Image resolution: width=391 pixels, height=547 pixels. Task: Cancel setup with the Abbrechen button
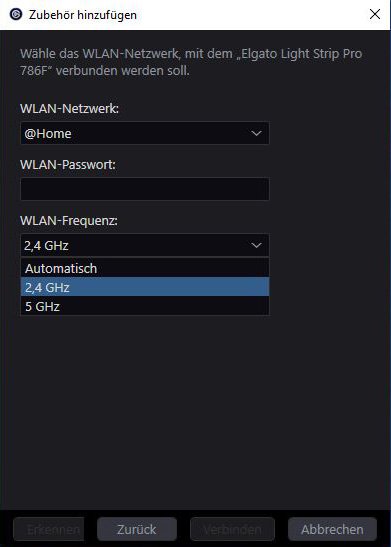332,529
